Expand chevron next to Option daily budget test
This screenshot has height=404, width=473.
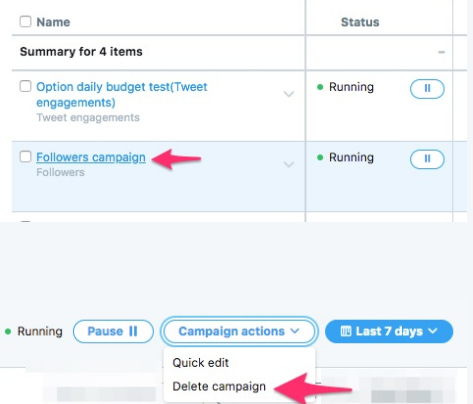point(289,94)
